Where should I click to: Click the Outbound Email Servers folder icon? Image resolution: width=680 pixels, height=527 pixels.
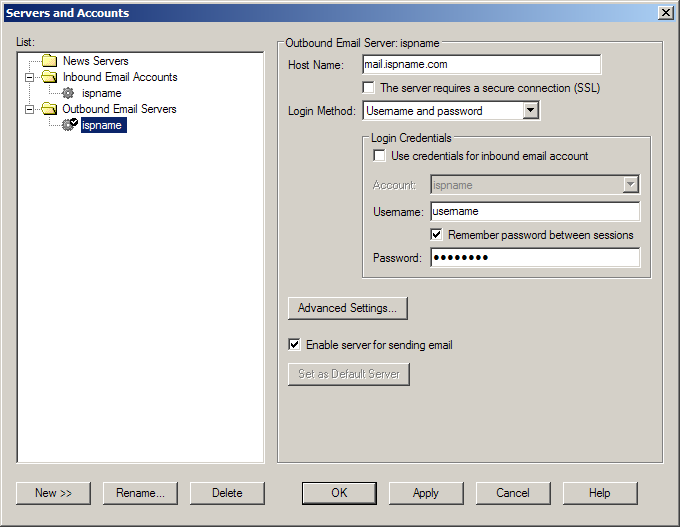tap(49, 109)
